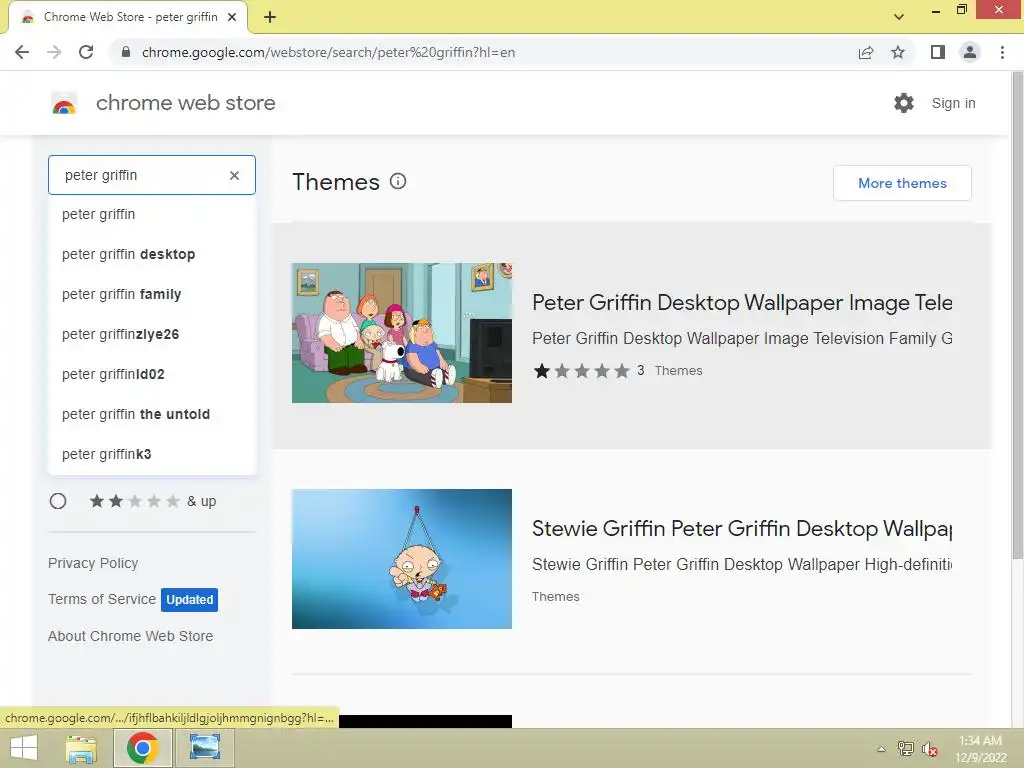
Task: Open Stewie Griffin blue theme thumbnail
Action: (402, 559)
